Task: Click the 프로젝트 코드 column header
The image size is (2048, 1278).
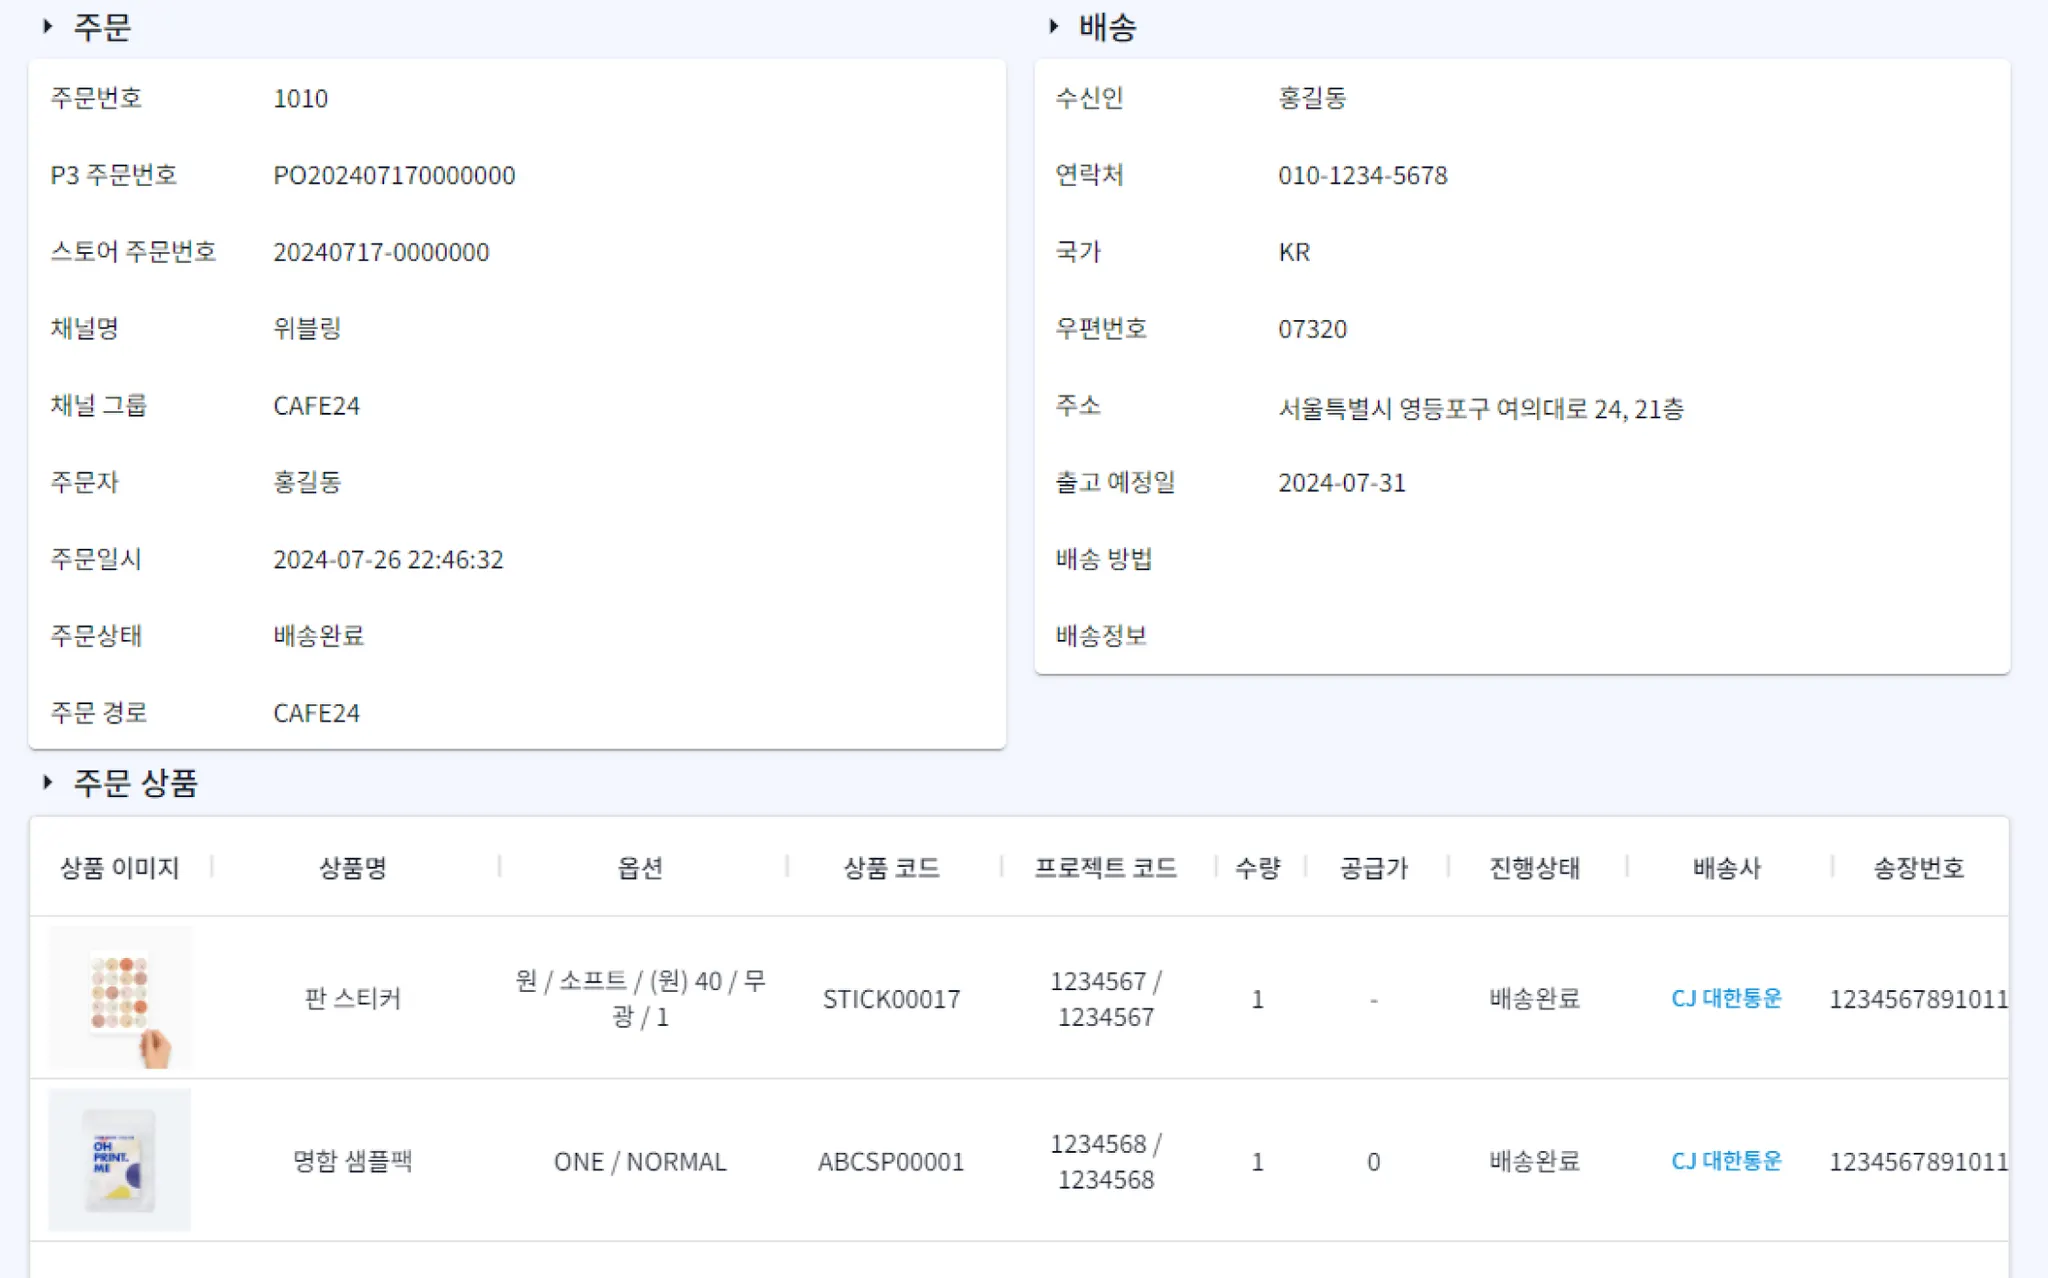Action: [1105, 868]
